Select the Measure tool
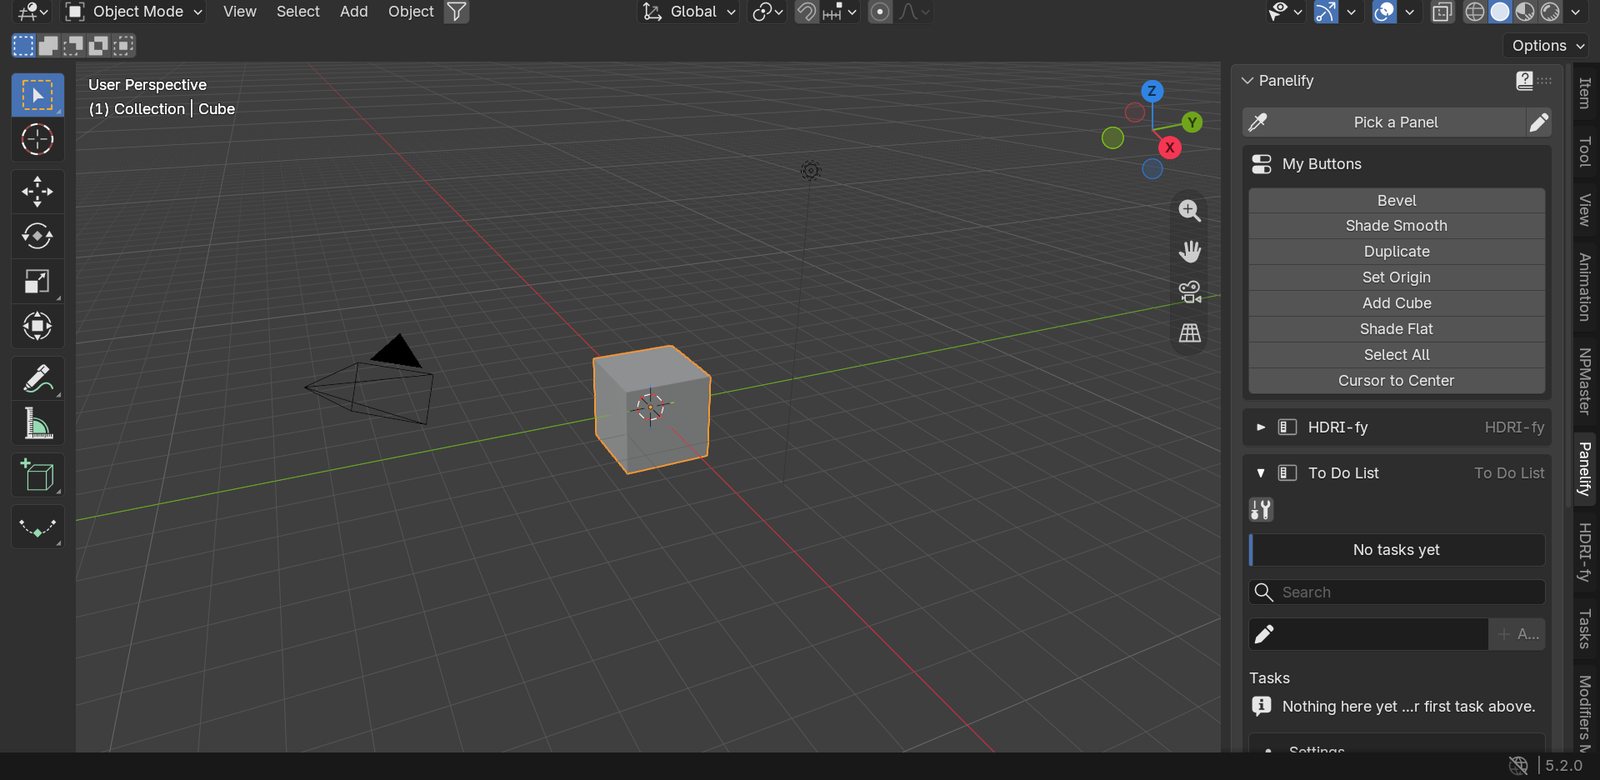1600x780 pixels. coord(38,424)
